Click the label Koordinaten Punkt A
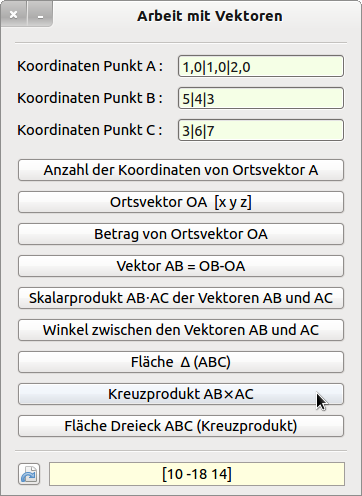 pyautogui.click(x=90, y=66)
